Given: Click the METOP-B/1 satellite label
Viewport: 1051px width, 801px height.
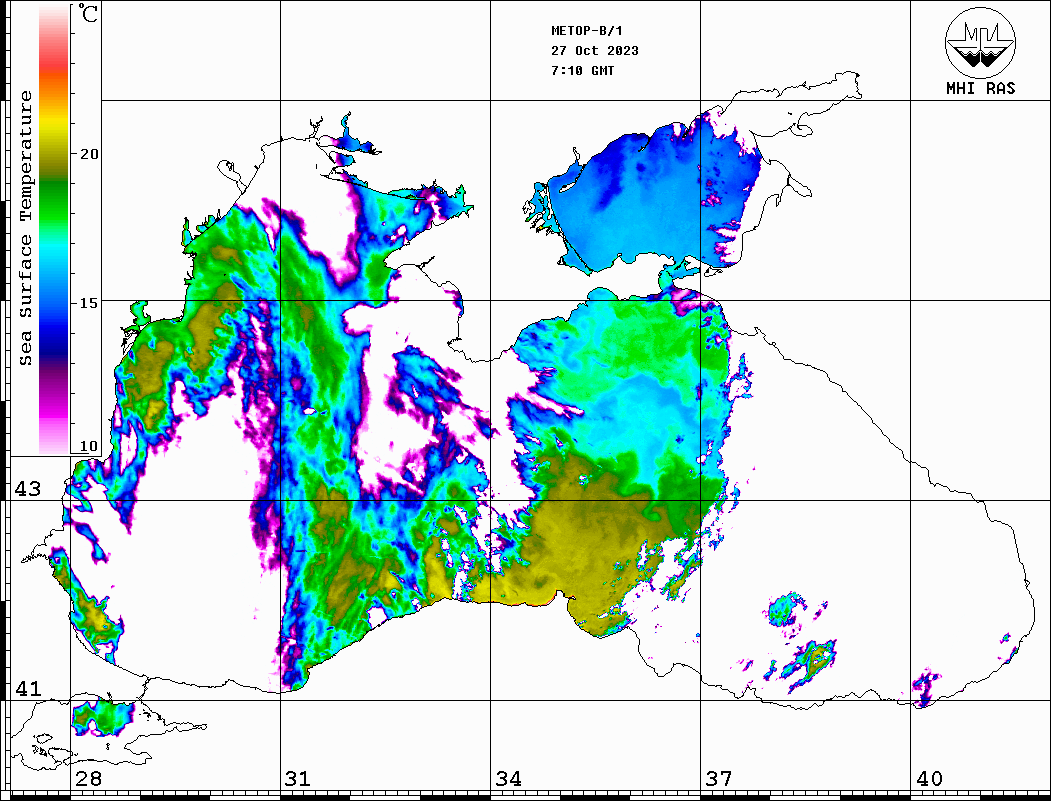Looking at the screenshot, I should pos(587,31).
